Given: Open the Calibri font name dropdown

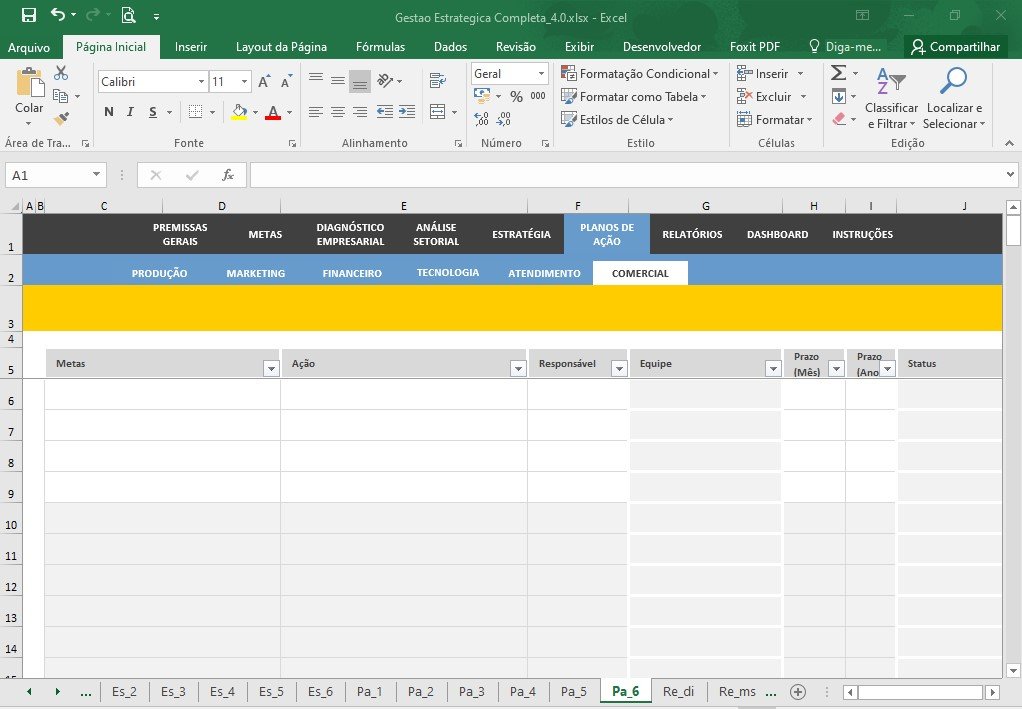Looking at the screenshot, I should [x=201, y=82].
